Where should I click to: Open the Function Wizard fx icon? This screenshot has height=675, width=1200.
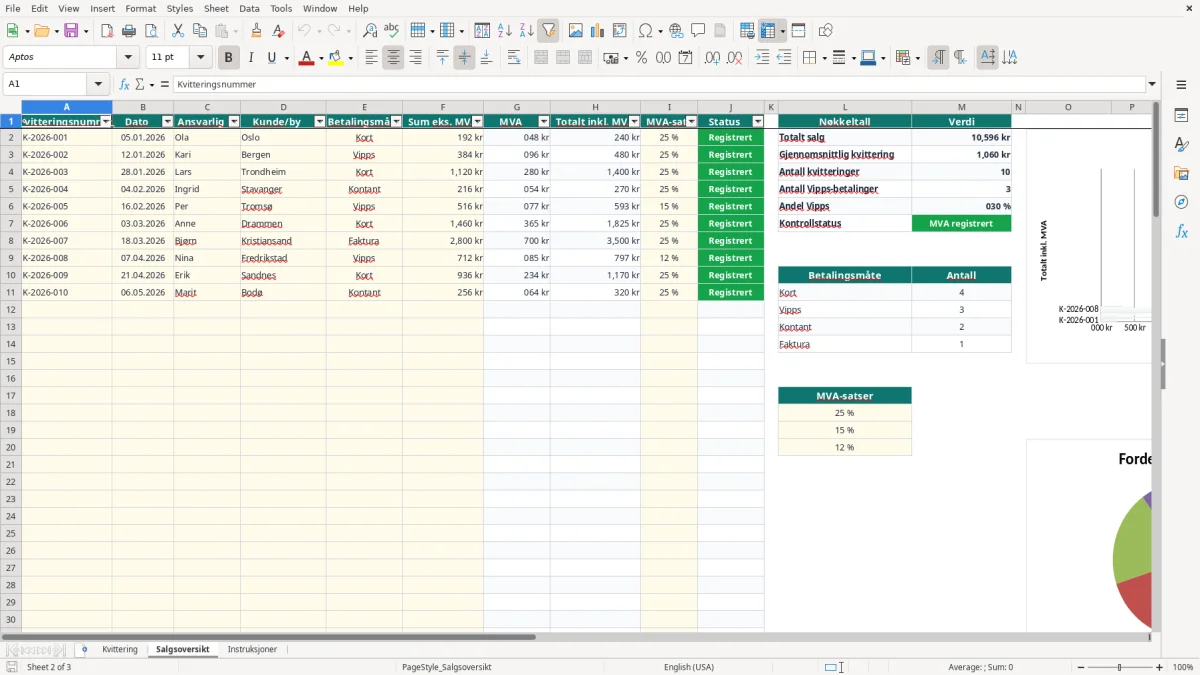click(124, 85)
